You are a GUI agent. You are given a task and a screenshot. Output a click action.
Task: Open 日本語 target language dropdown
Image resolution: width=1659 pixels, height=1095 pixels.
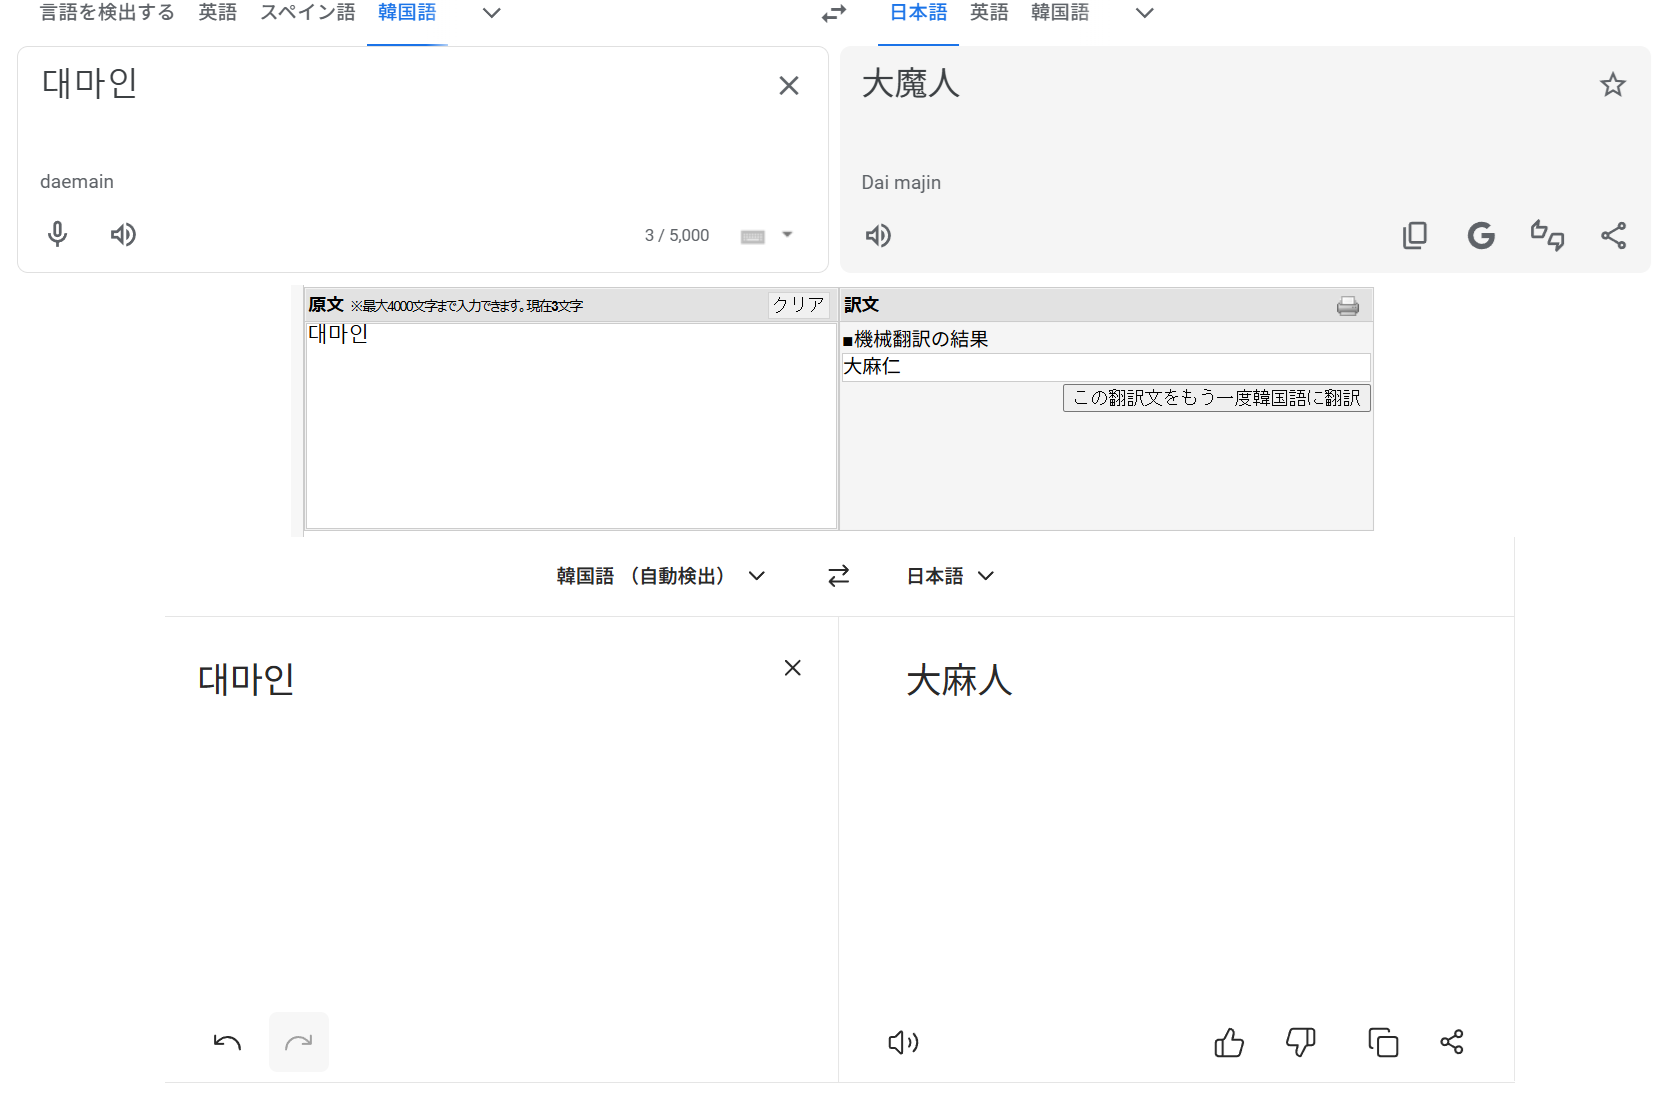coord(950,576)
